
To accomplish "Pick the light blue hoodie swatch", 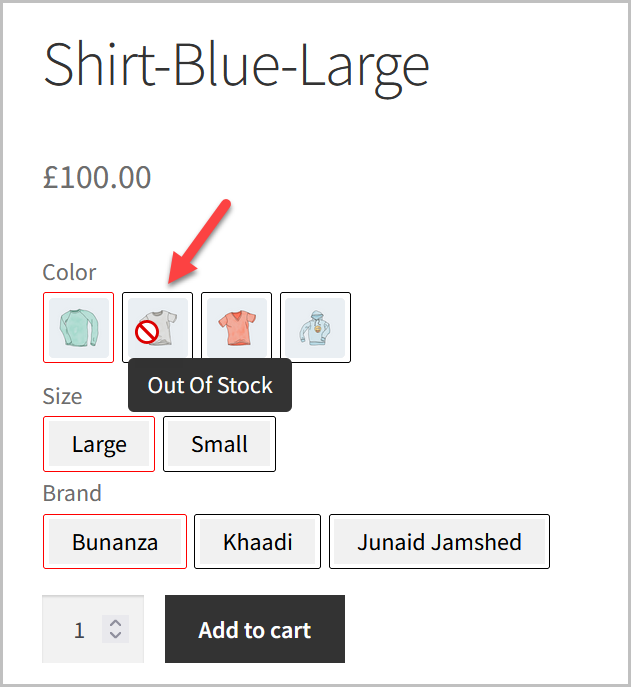I will (x=315, y=327).
